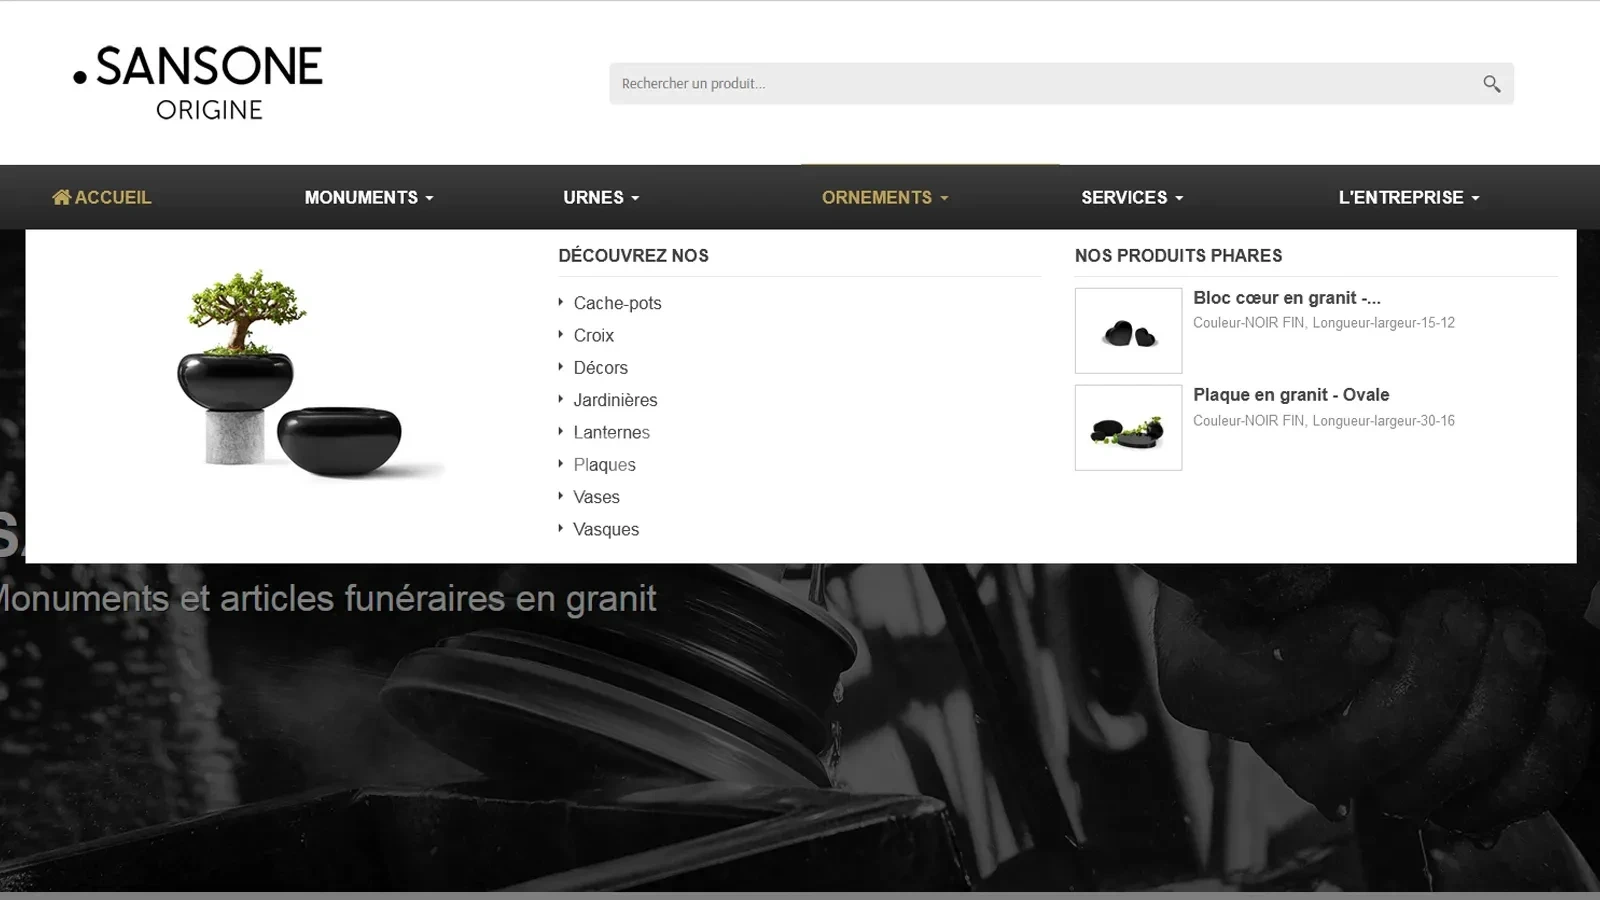Browse the Jardinières category
1600x900 pixels.
point(615,400)
